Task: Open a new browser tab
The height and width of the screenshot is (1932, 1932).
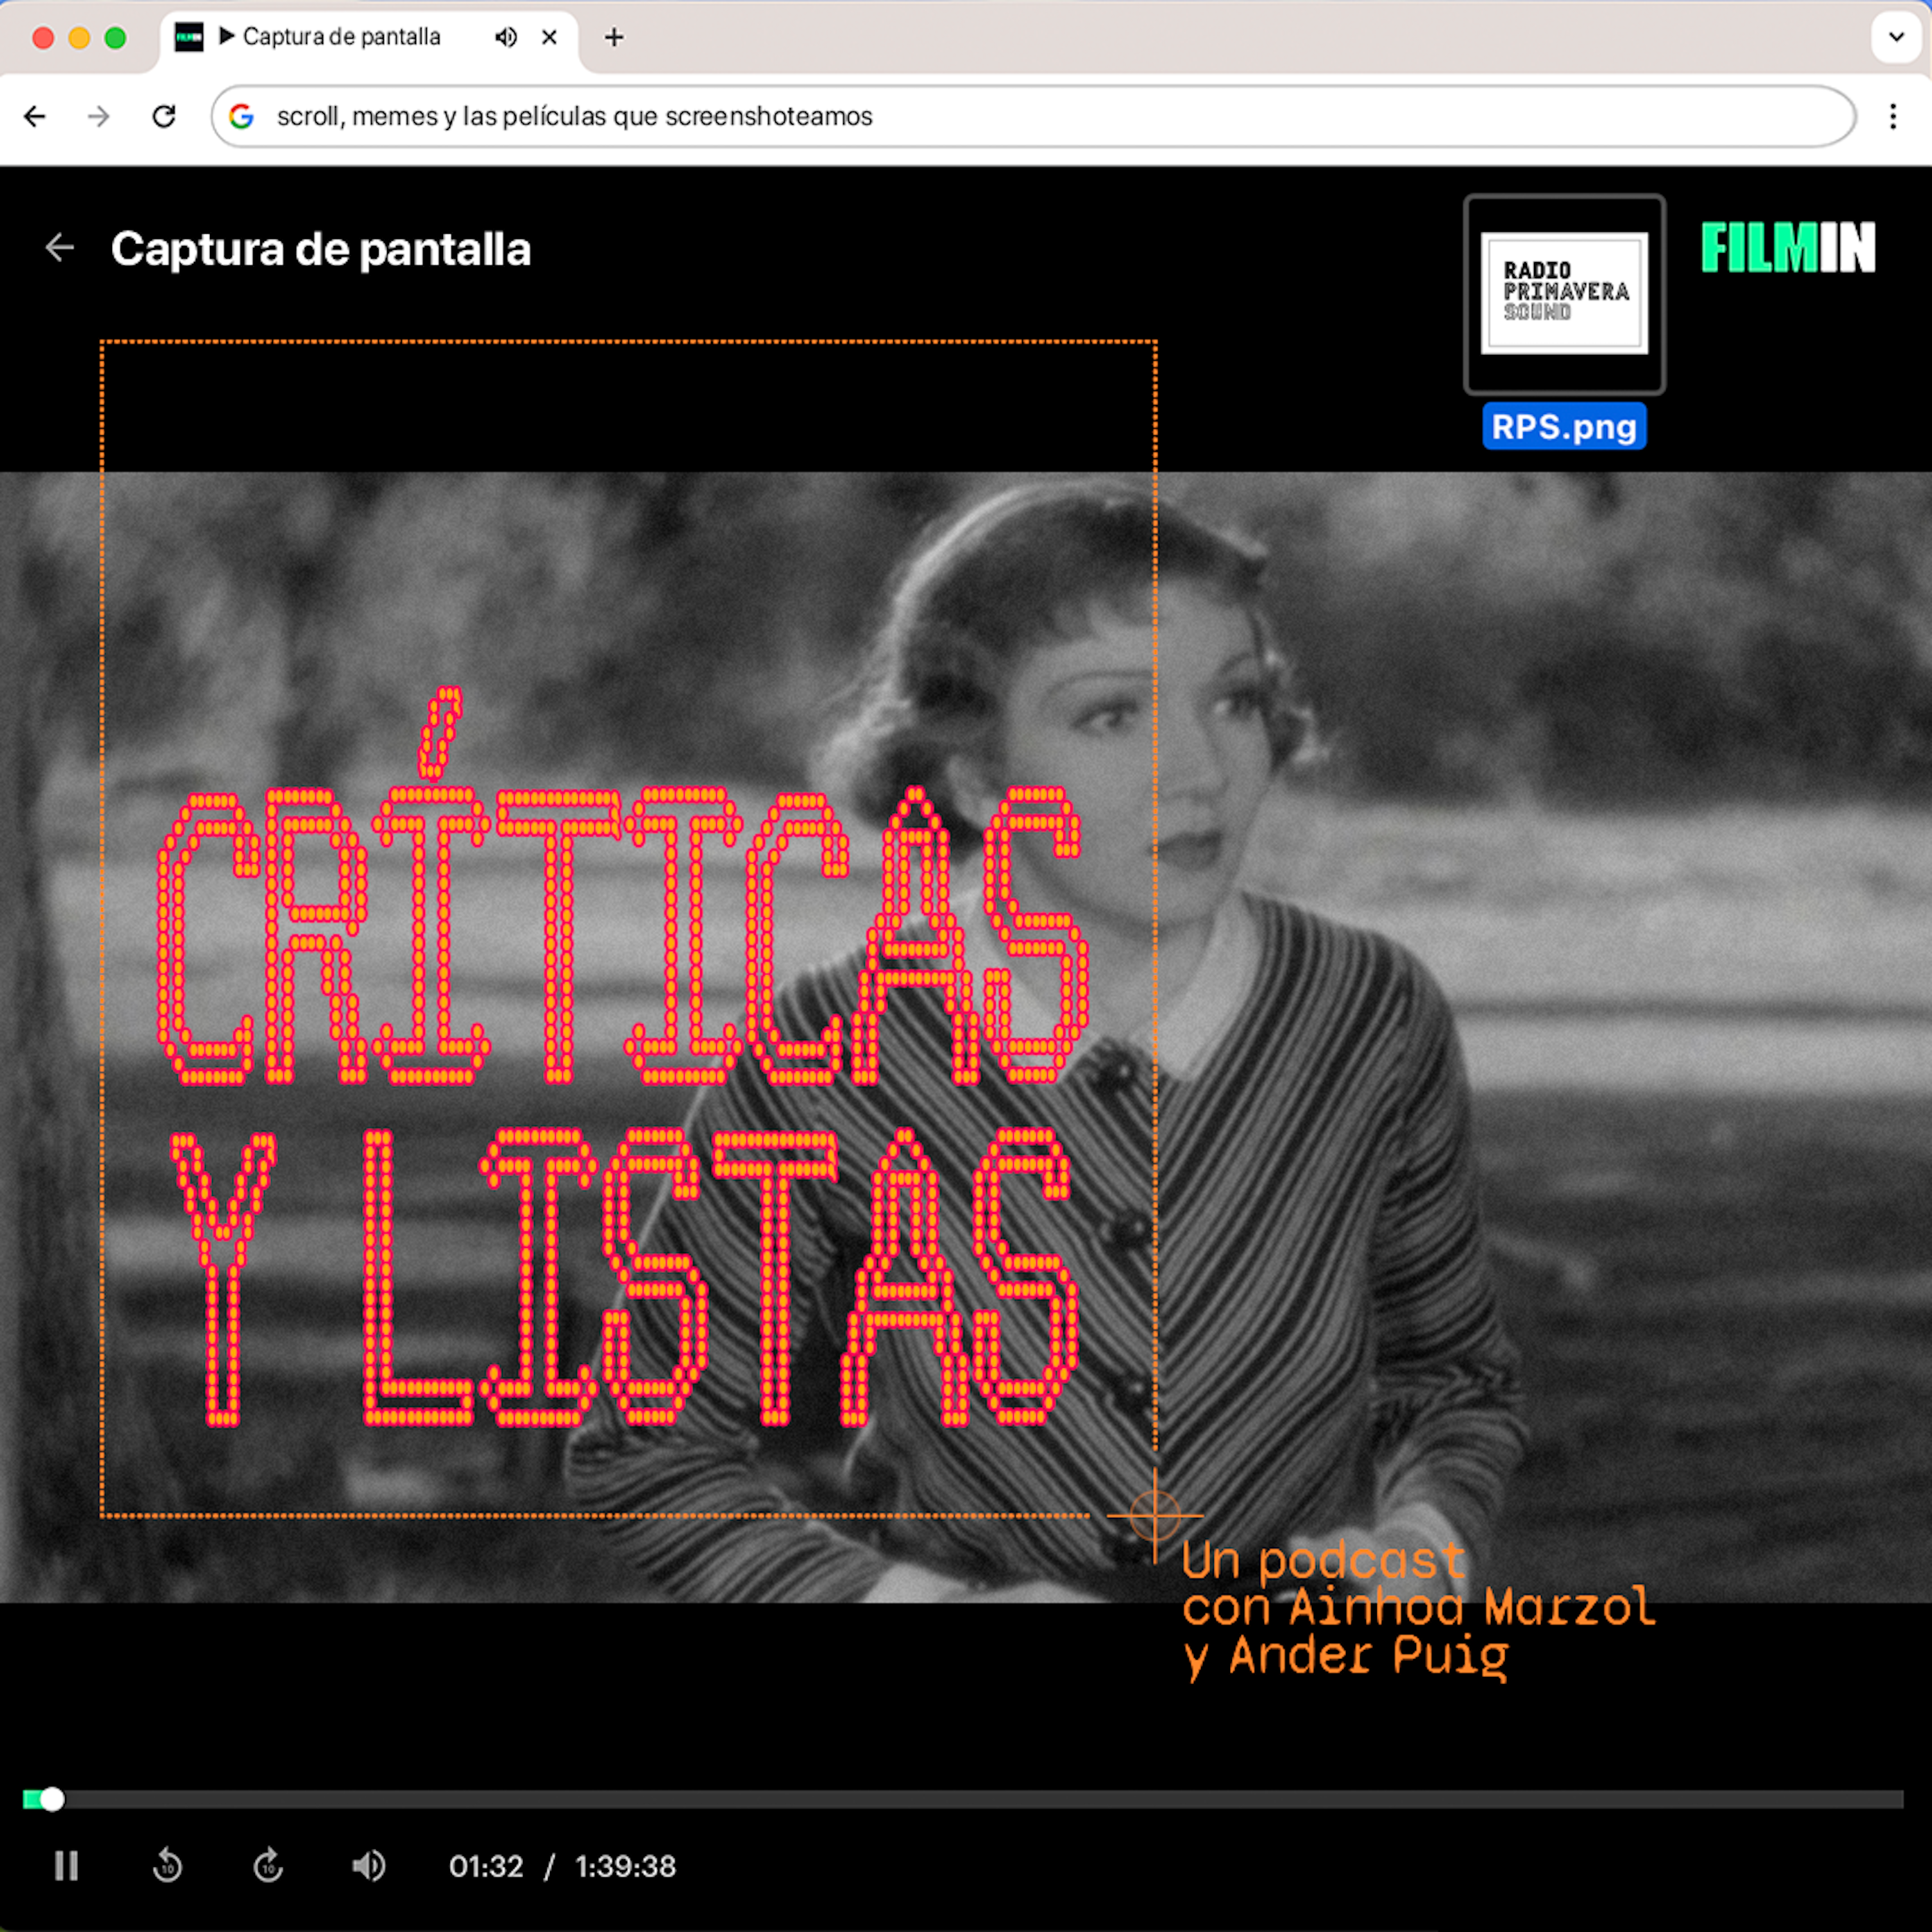Action: 614,38
